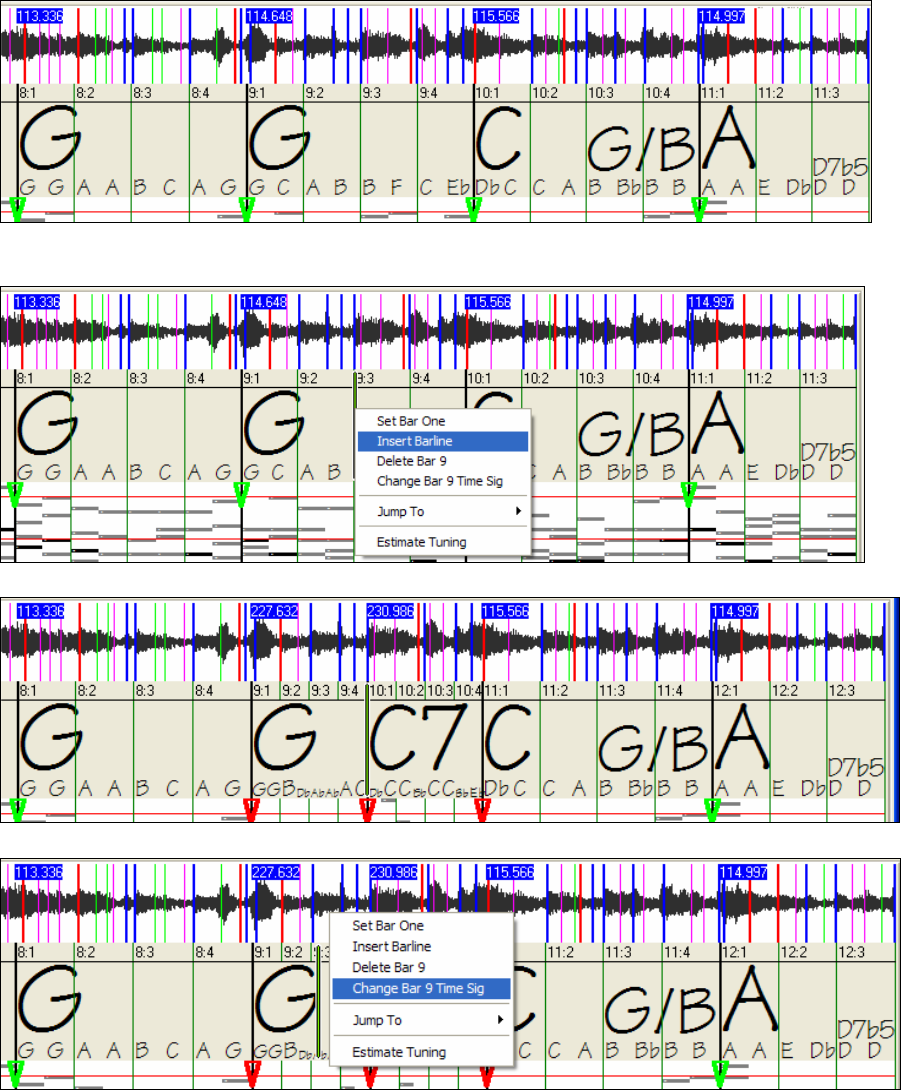Click the D7b5 chord in the first panel

pyautogui.click(x=840, y=168)
